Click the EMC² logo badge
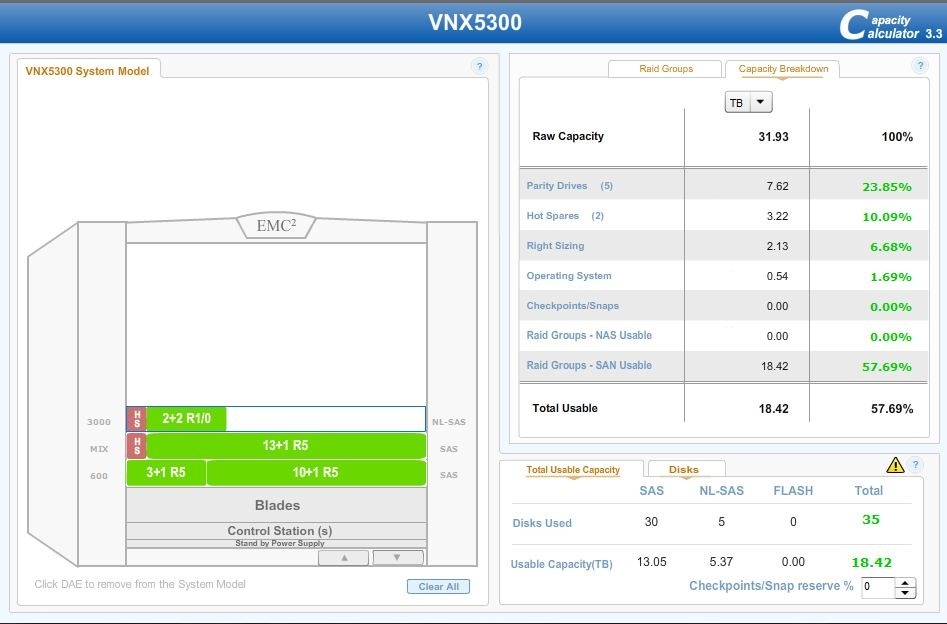 tap(276, 225)
